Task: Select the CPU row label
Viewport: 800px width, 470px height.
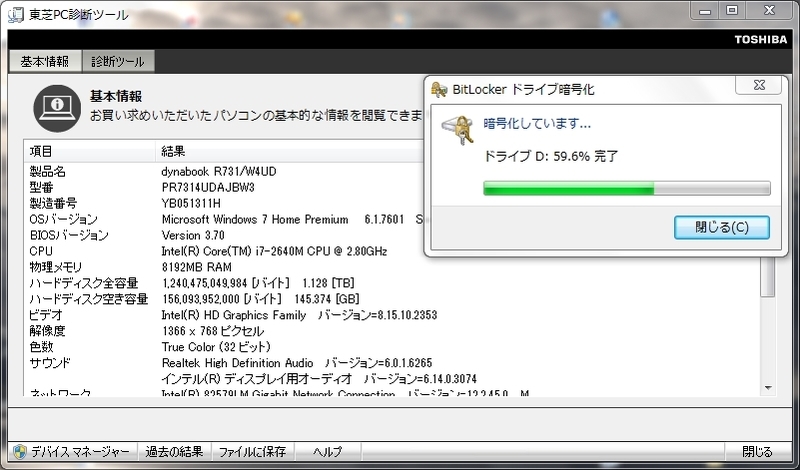Action: pos(41,251)
